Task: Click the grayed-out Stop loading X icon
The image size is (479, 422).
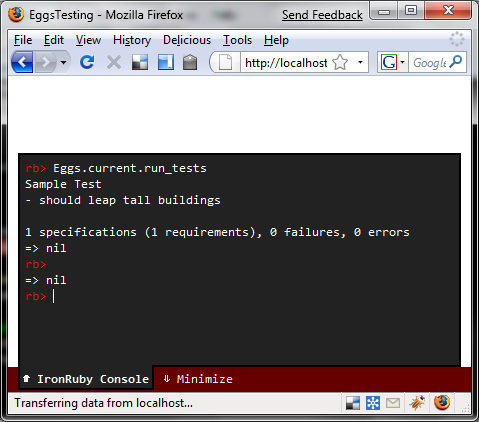Action: (114, 62)
